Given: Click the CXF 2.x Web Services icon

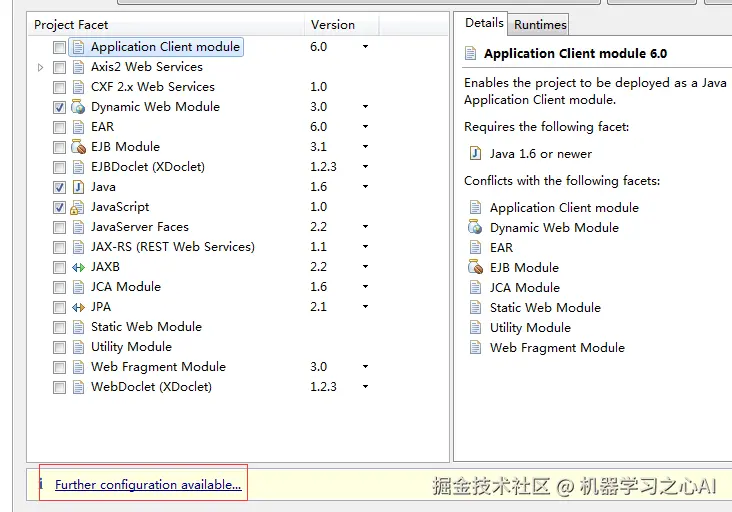Looking at the screenshot, I should [78, 87].
